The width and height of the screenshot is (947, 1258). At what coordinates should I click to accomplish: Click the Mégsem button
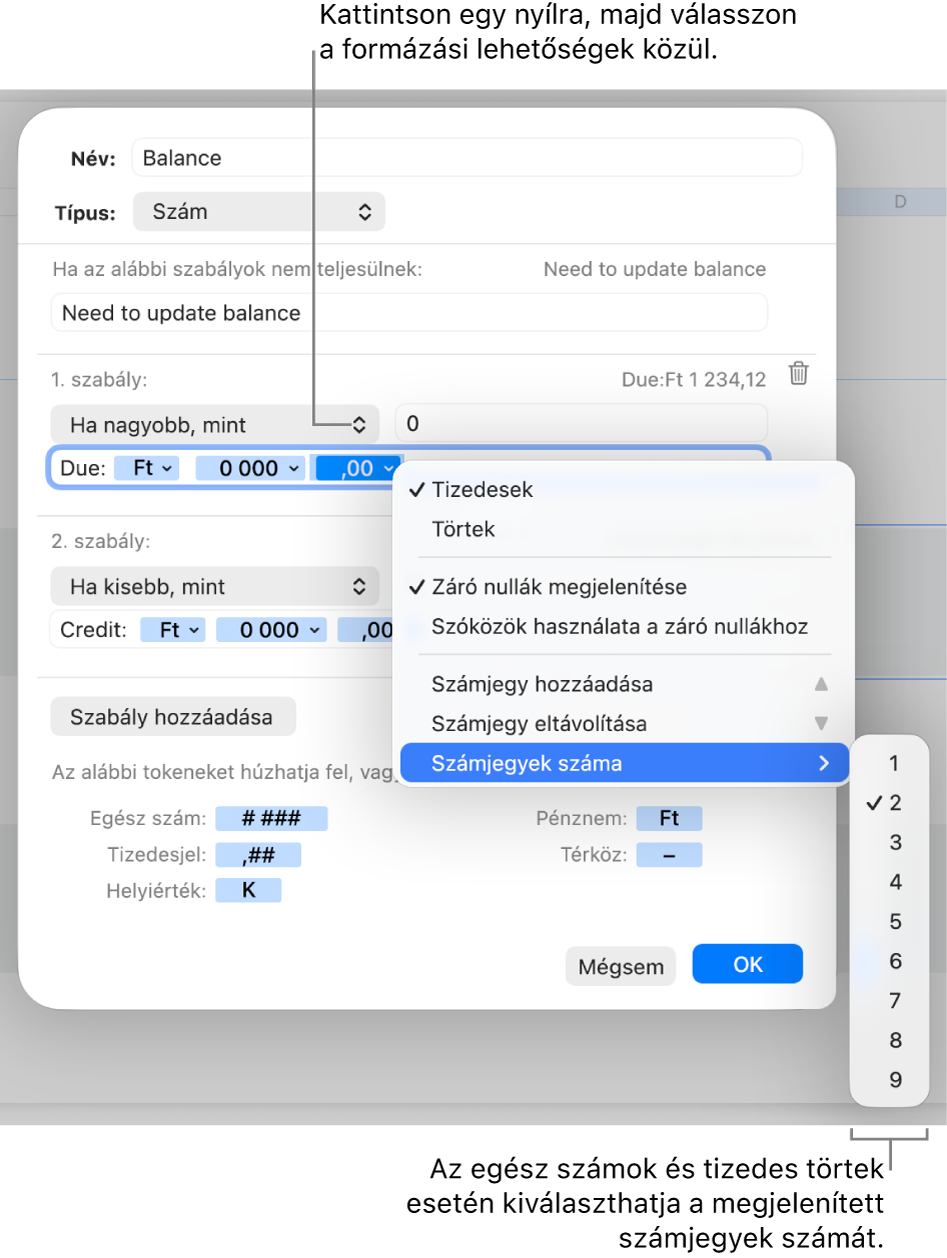(621, 966)
